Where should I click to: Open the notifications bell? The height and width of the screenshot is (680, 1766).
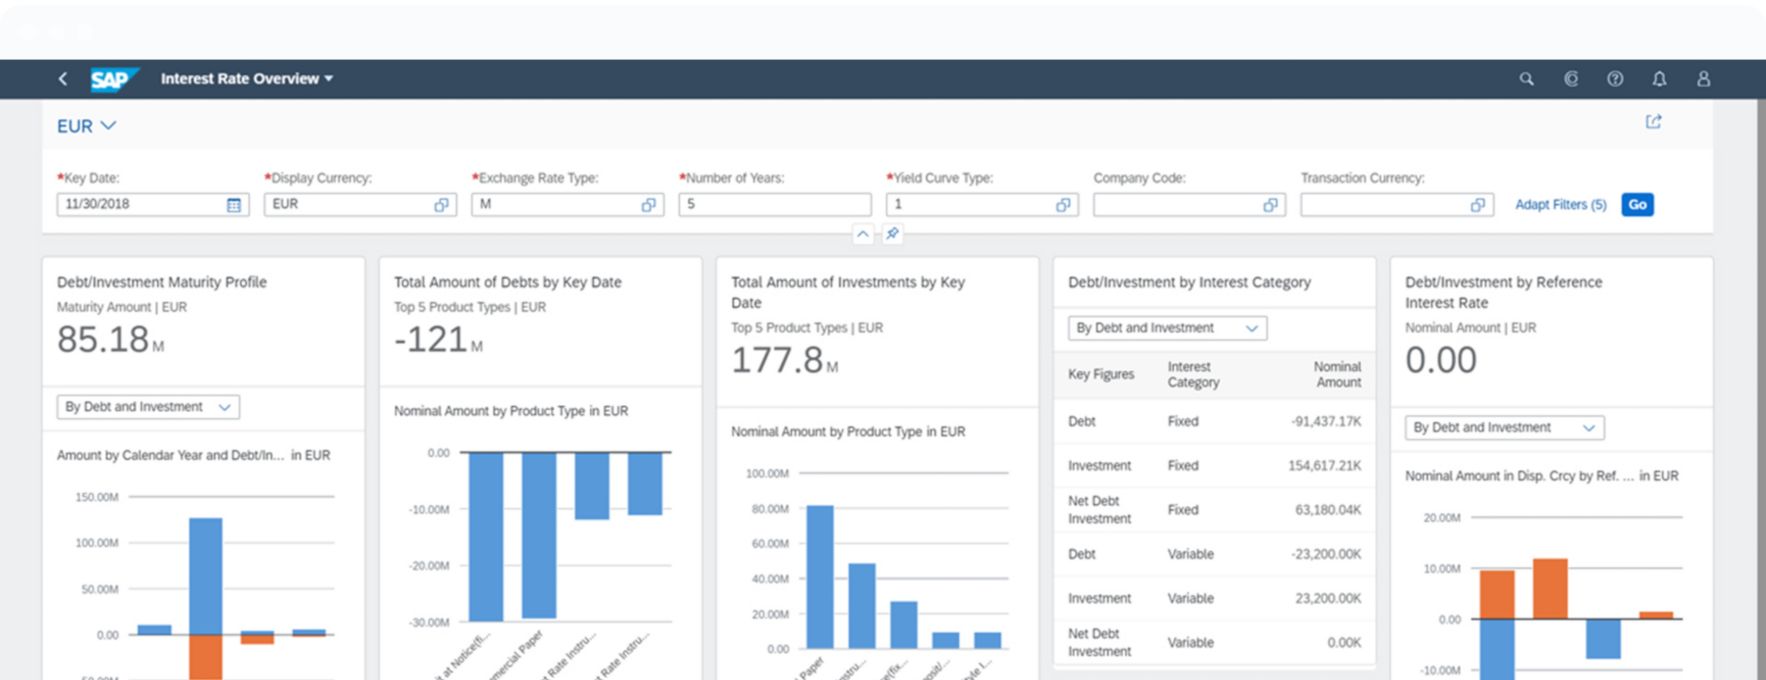[x=1659, y=79]
